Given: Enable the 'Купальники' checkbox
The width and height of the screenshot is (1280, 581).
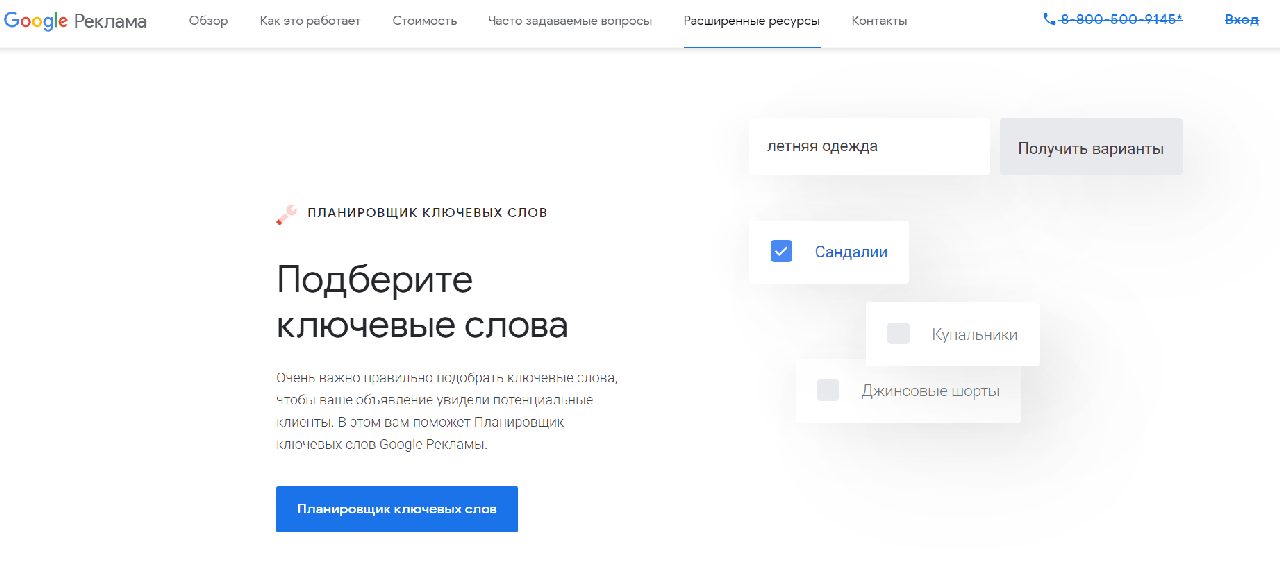Looking at the screenshot, I should (x=897, y=333).
